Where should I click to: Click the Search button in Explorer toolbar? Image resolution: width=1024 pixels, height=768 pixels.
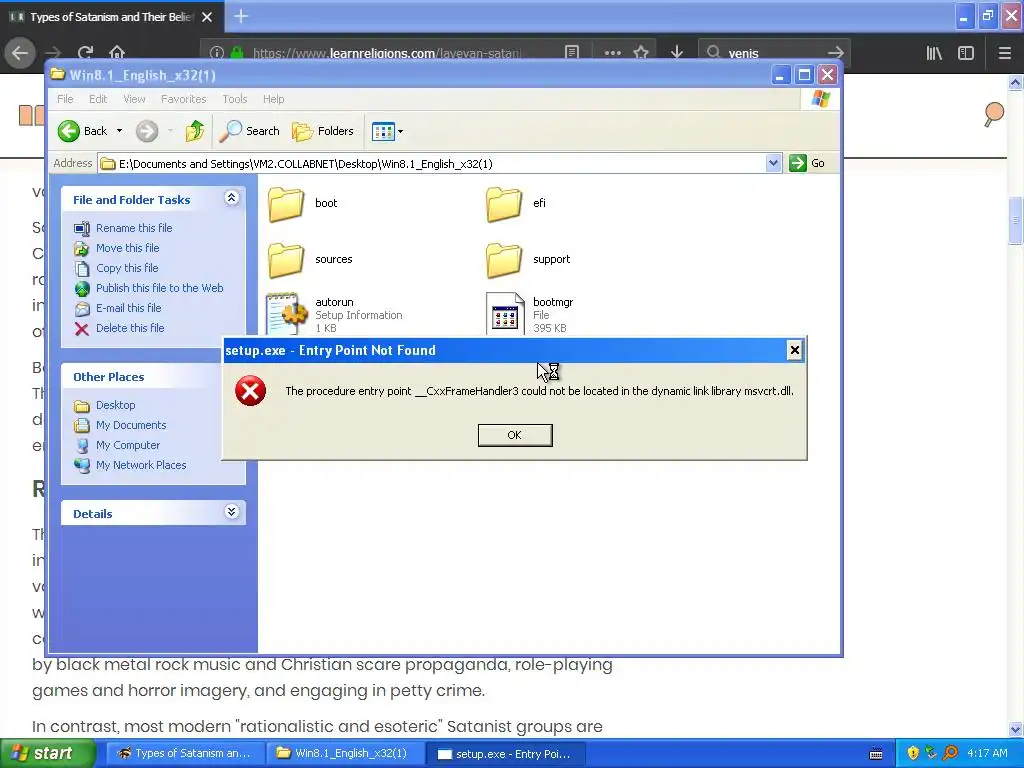(249, 131)
